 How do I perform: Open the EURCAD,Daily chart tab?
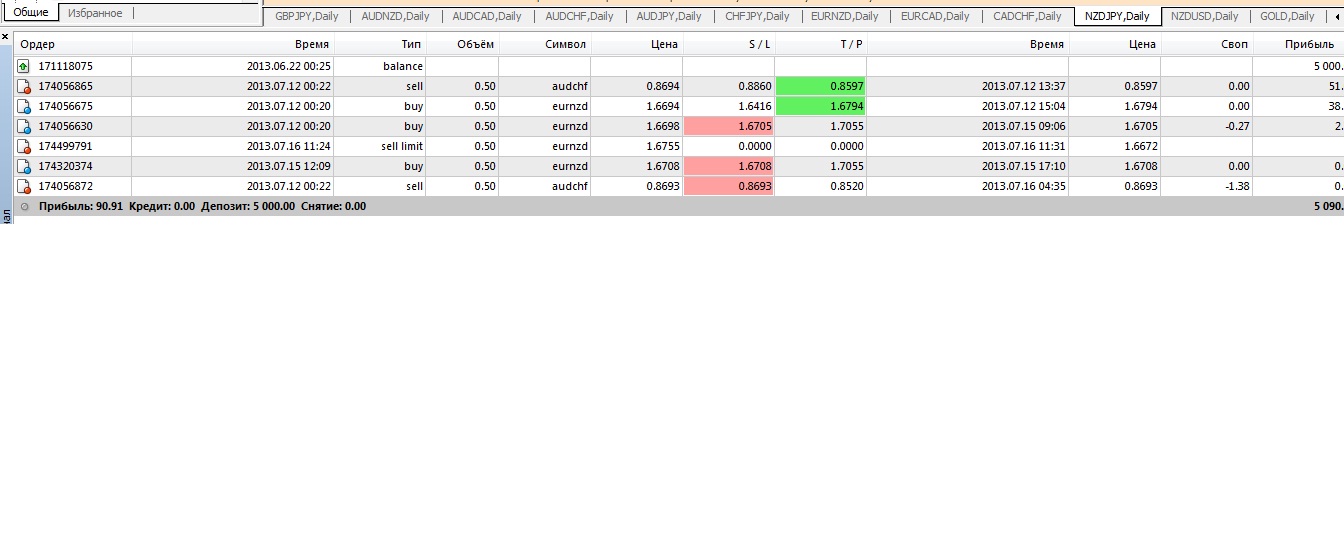click(935, 16)
